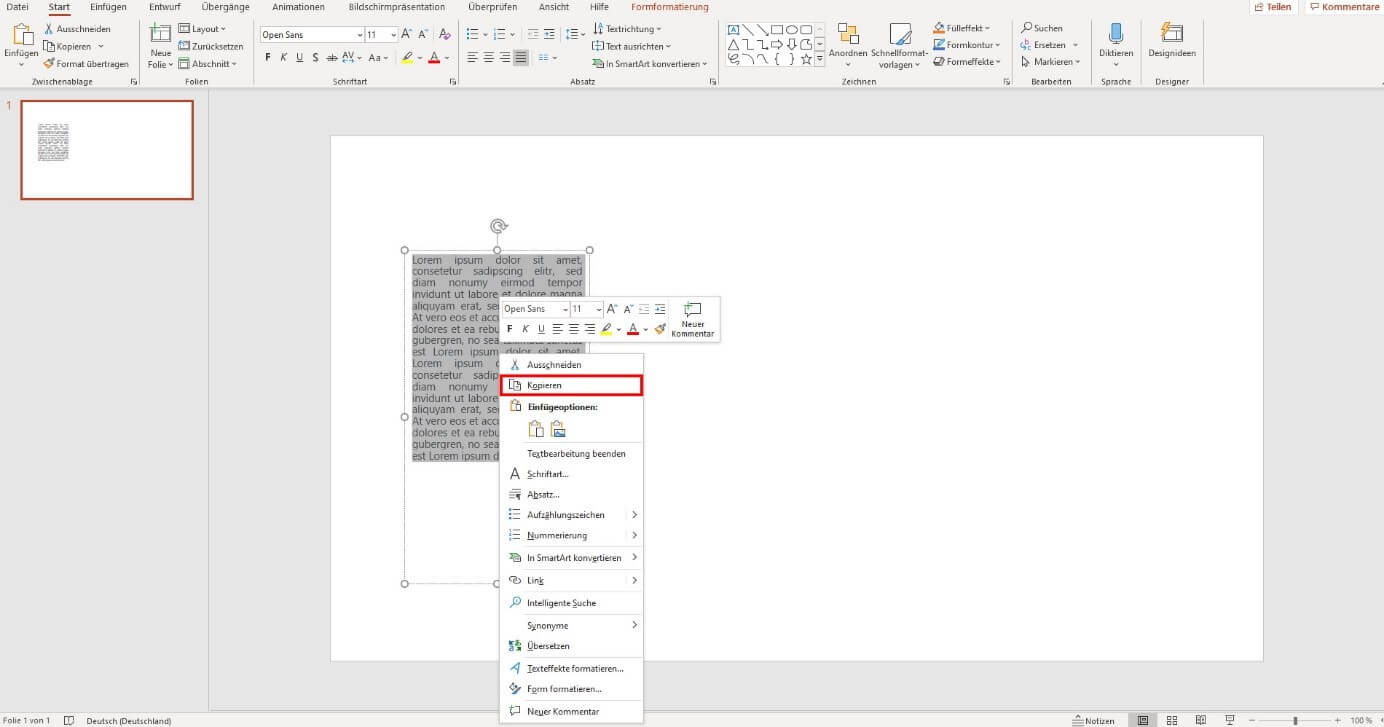Click the format painter brush on the mini toolbar

coord(660,329)
